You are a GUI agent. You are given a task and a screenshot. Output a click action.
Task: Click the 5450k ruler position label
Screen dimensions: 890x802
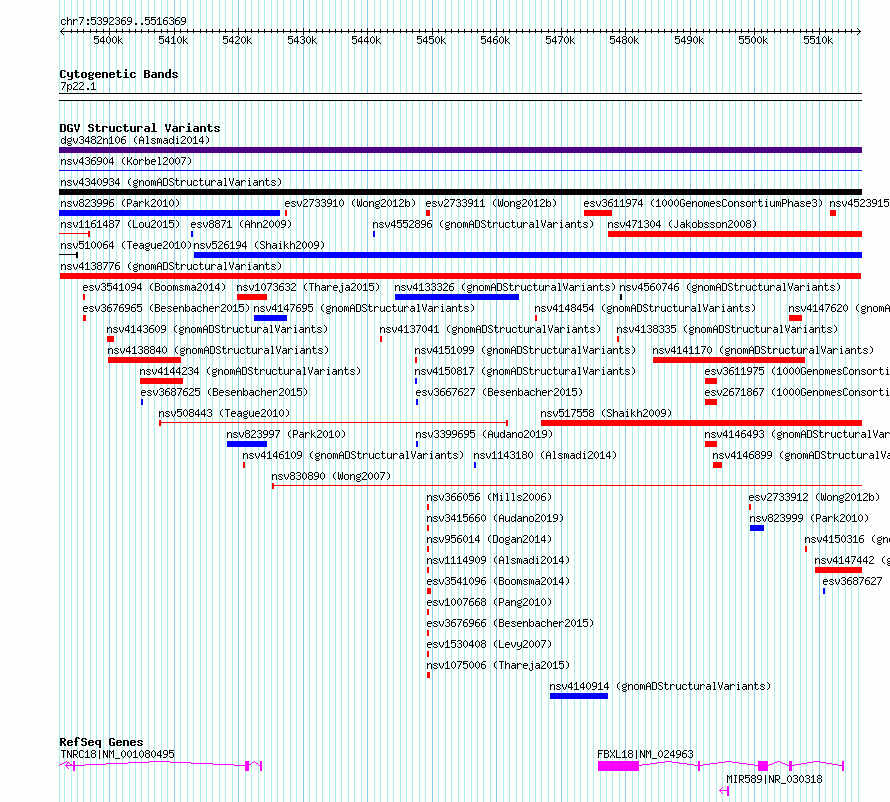coord(431,40)
